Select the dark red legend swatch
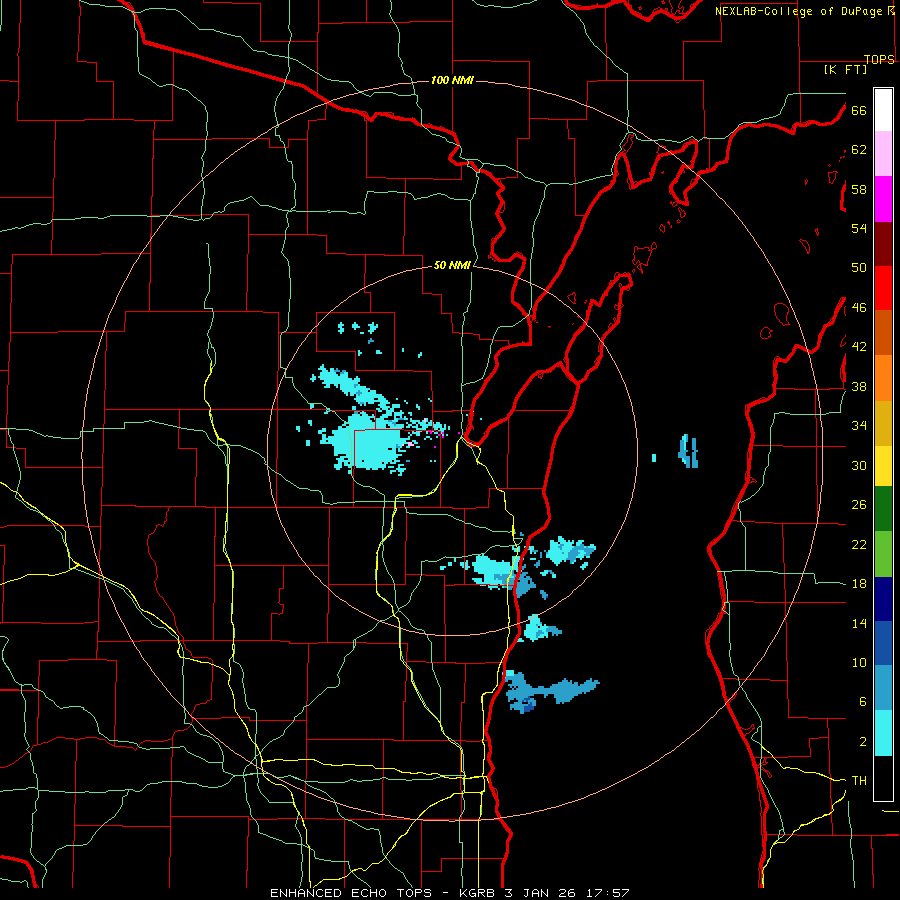 pos(883,244)
